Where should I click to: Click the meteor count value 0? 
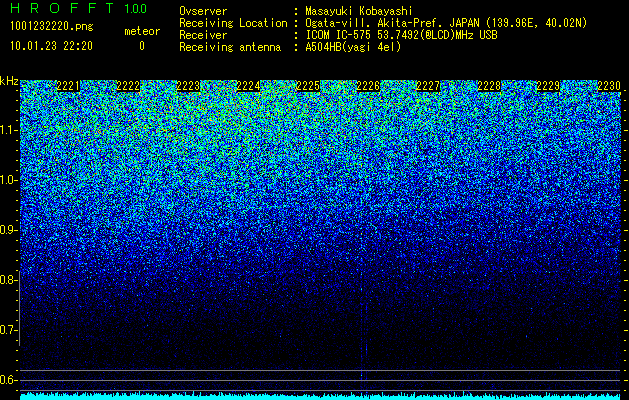(x=142, y=46)
